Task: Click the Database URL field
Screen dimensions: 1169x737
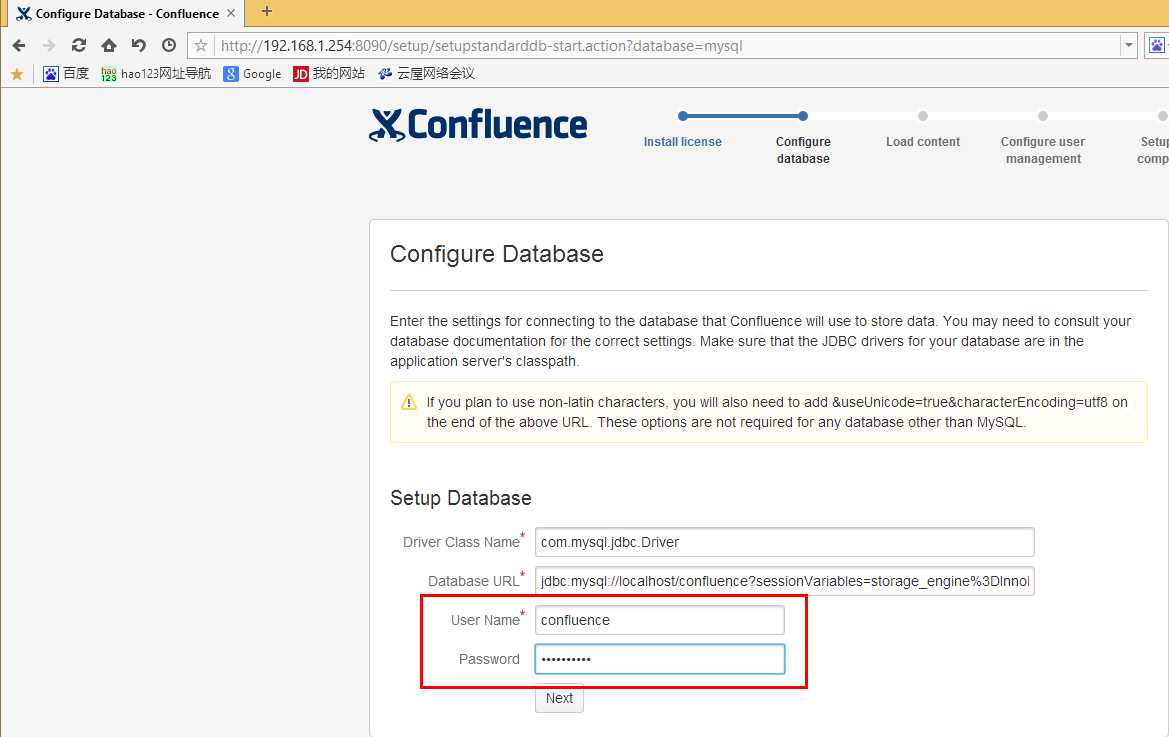Action: point(784,581)
